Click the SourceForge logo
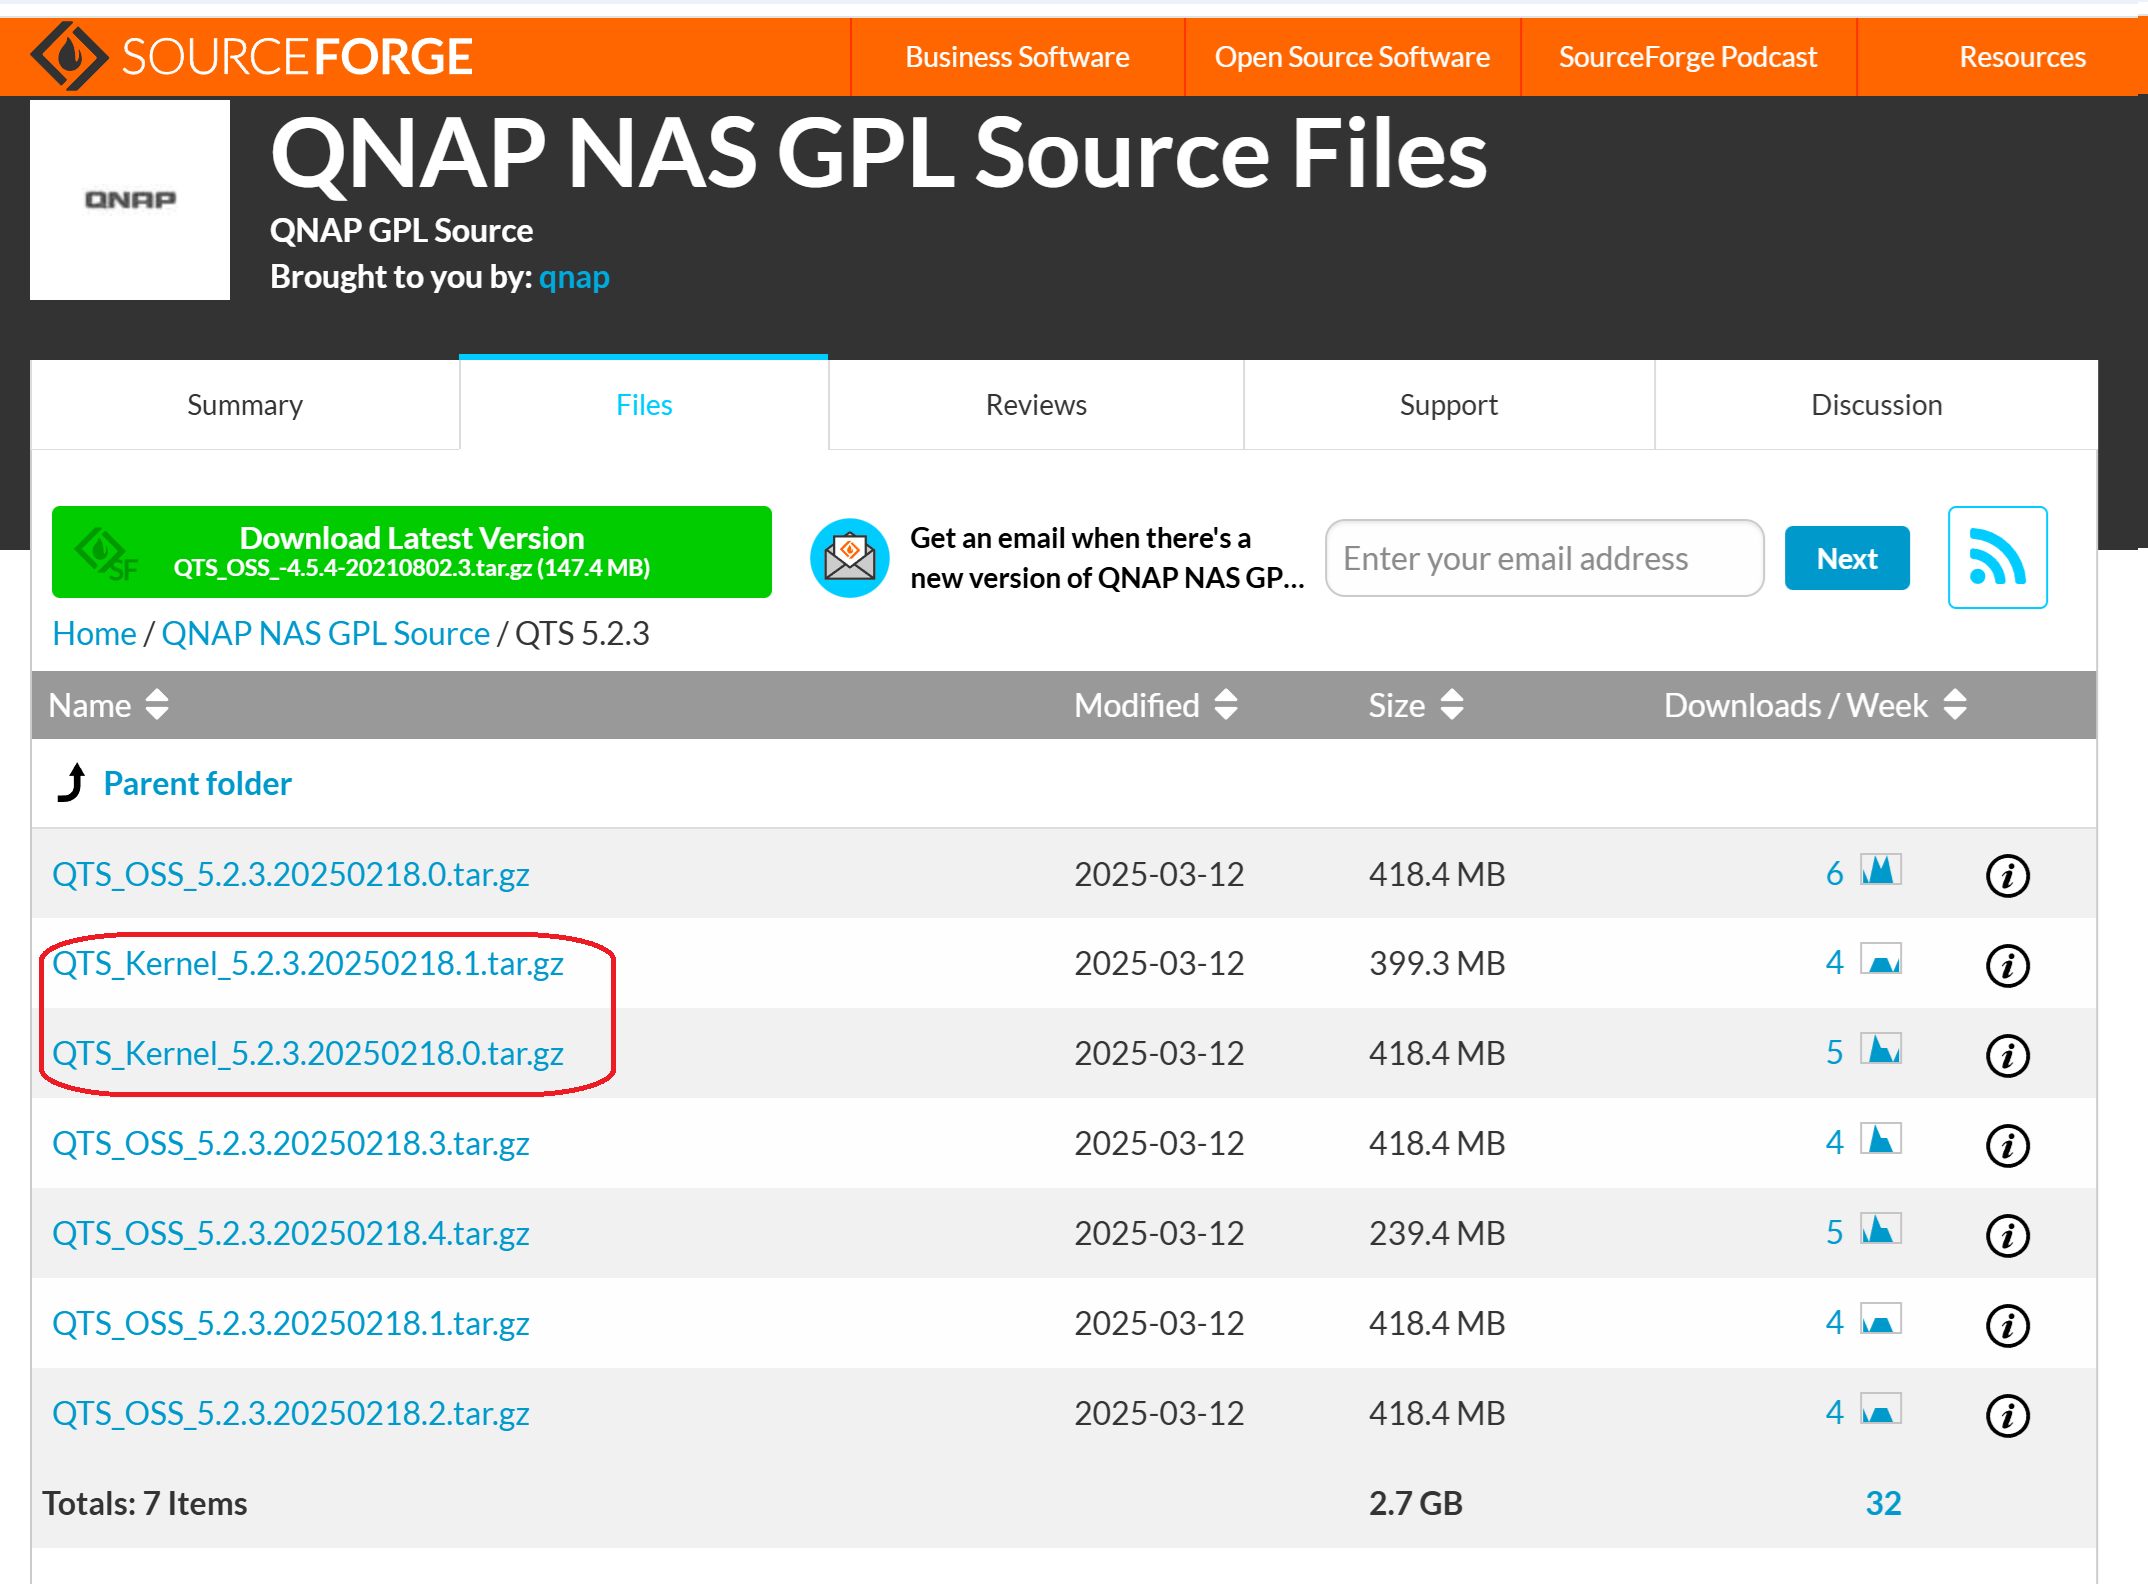The image size is (2148, 1584). pos(251,56)
